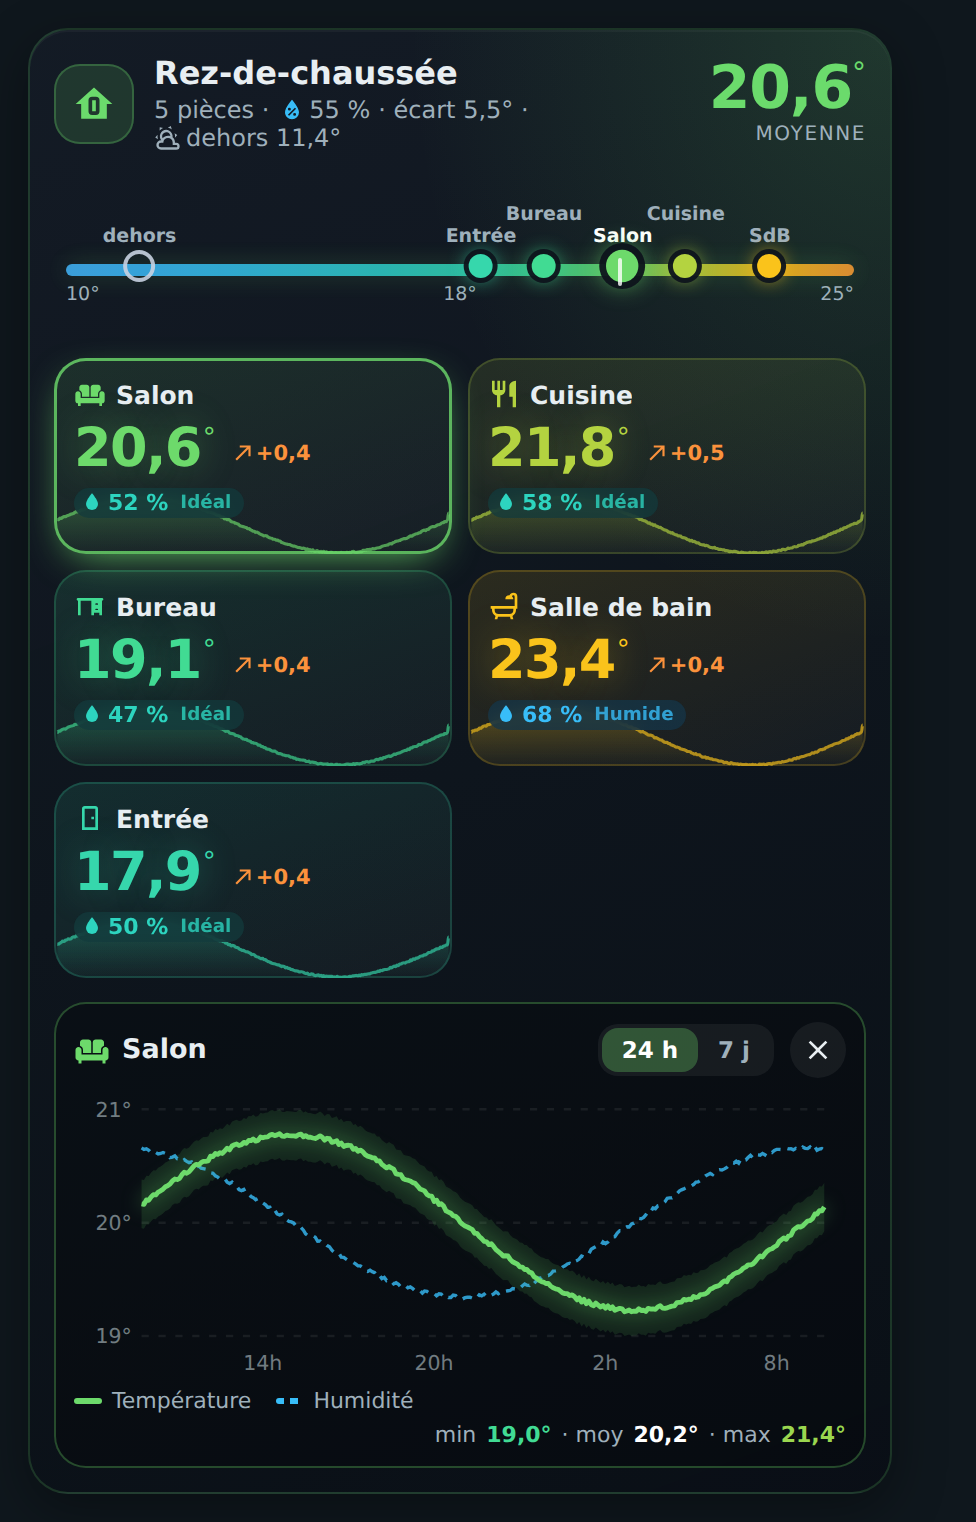Switch the chart to 7 j view

coord(734,1050)
